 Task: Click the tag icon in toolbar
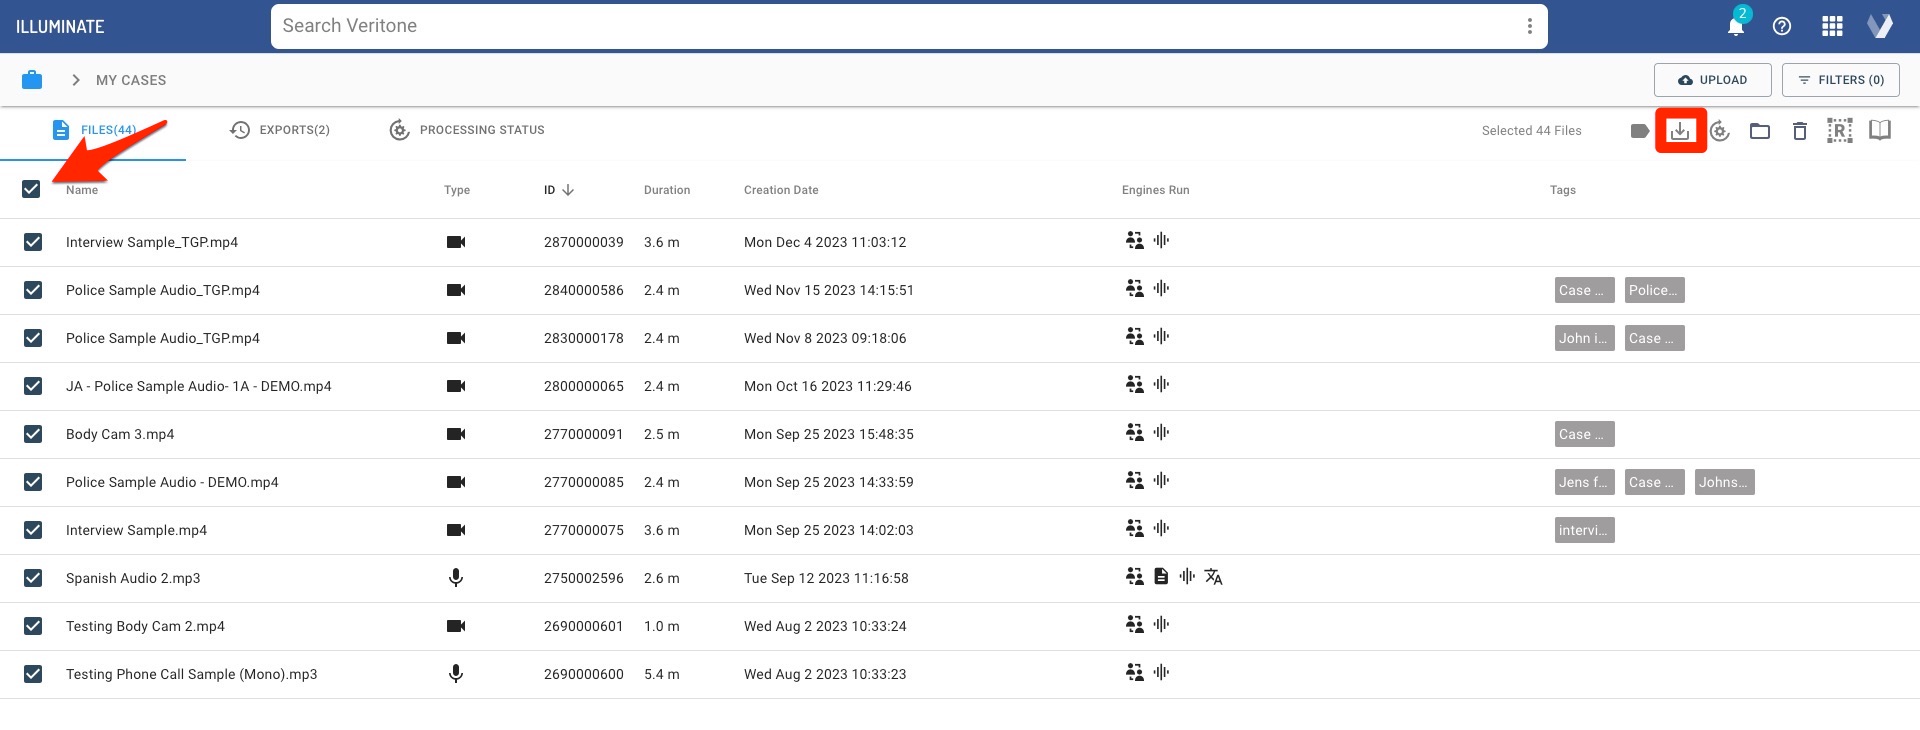tap(1639, 131)
